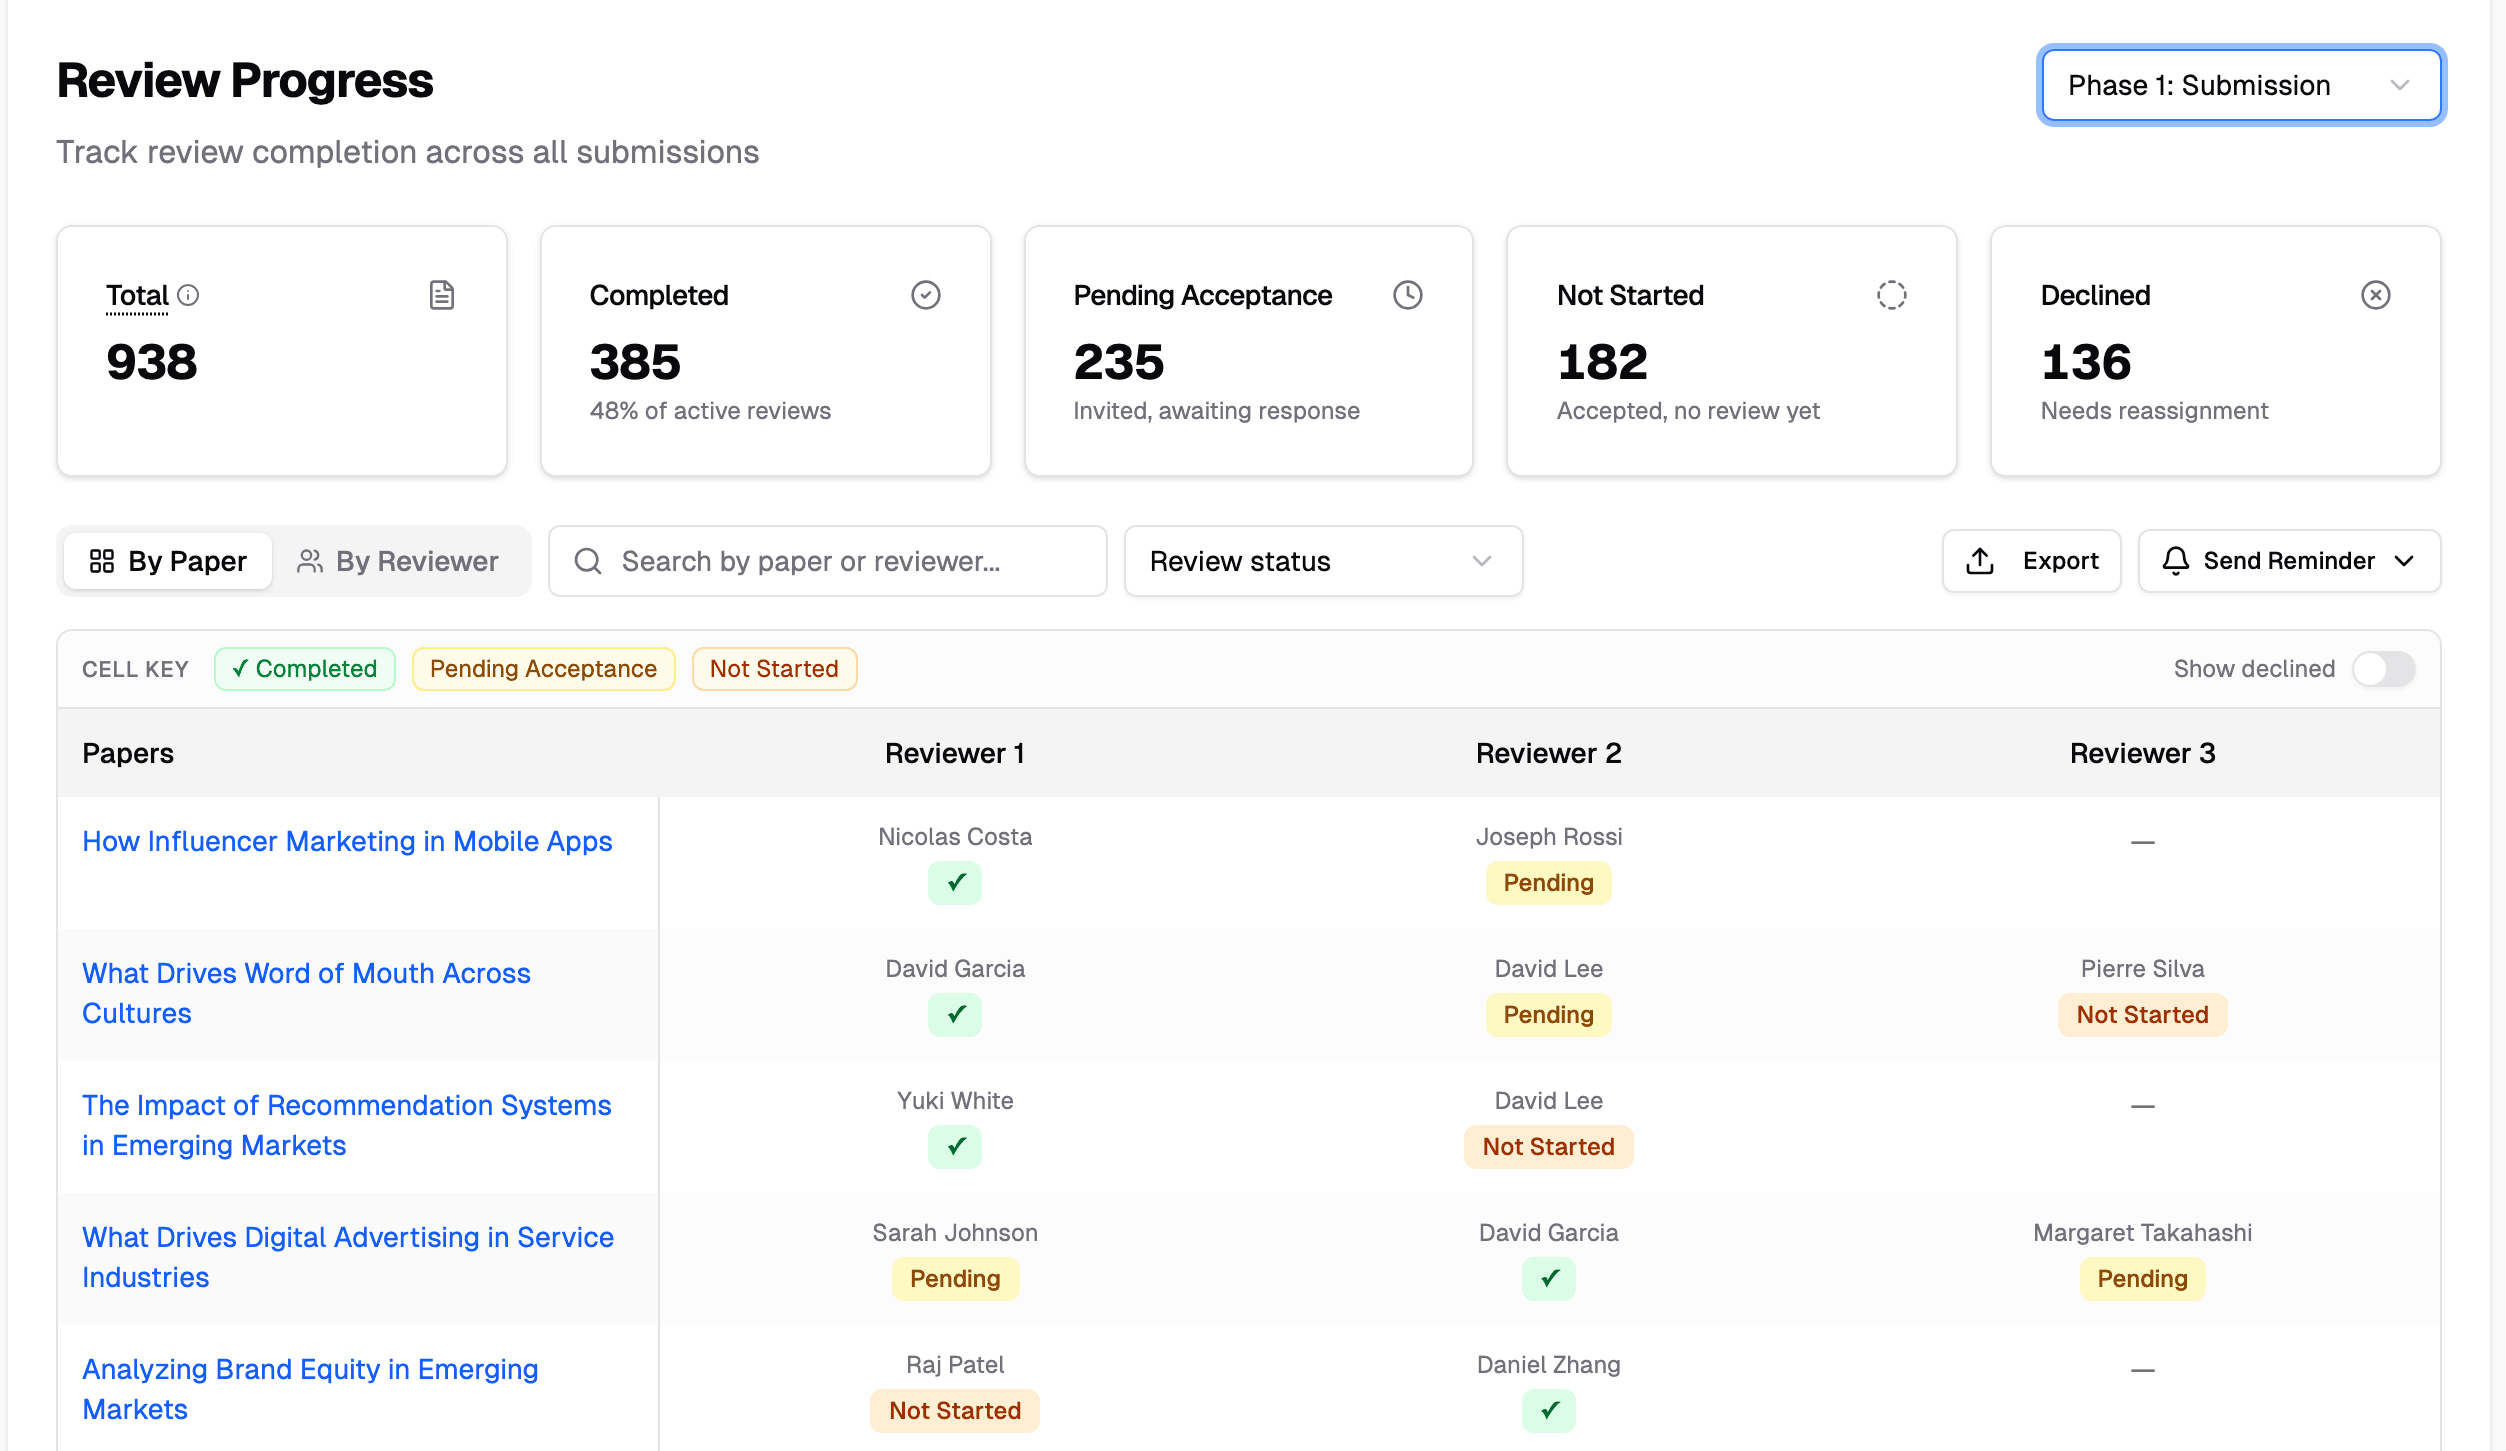Click reviewer name Raj Patel
This screenshot has height=1451, width=2506.
pos(955,1365)
